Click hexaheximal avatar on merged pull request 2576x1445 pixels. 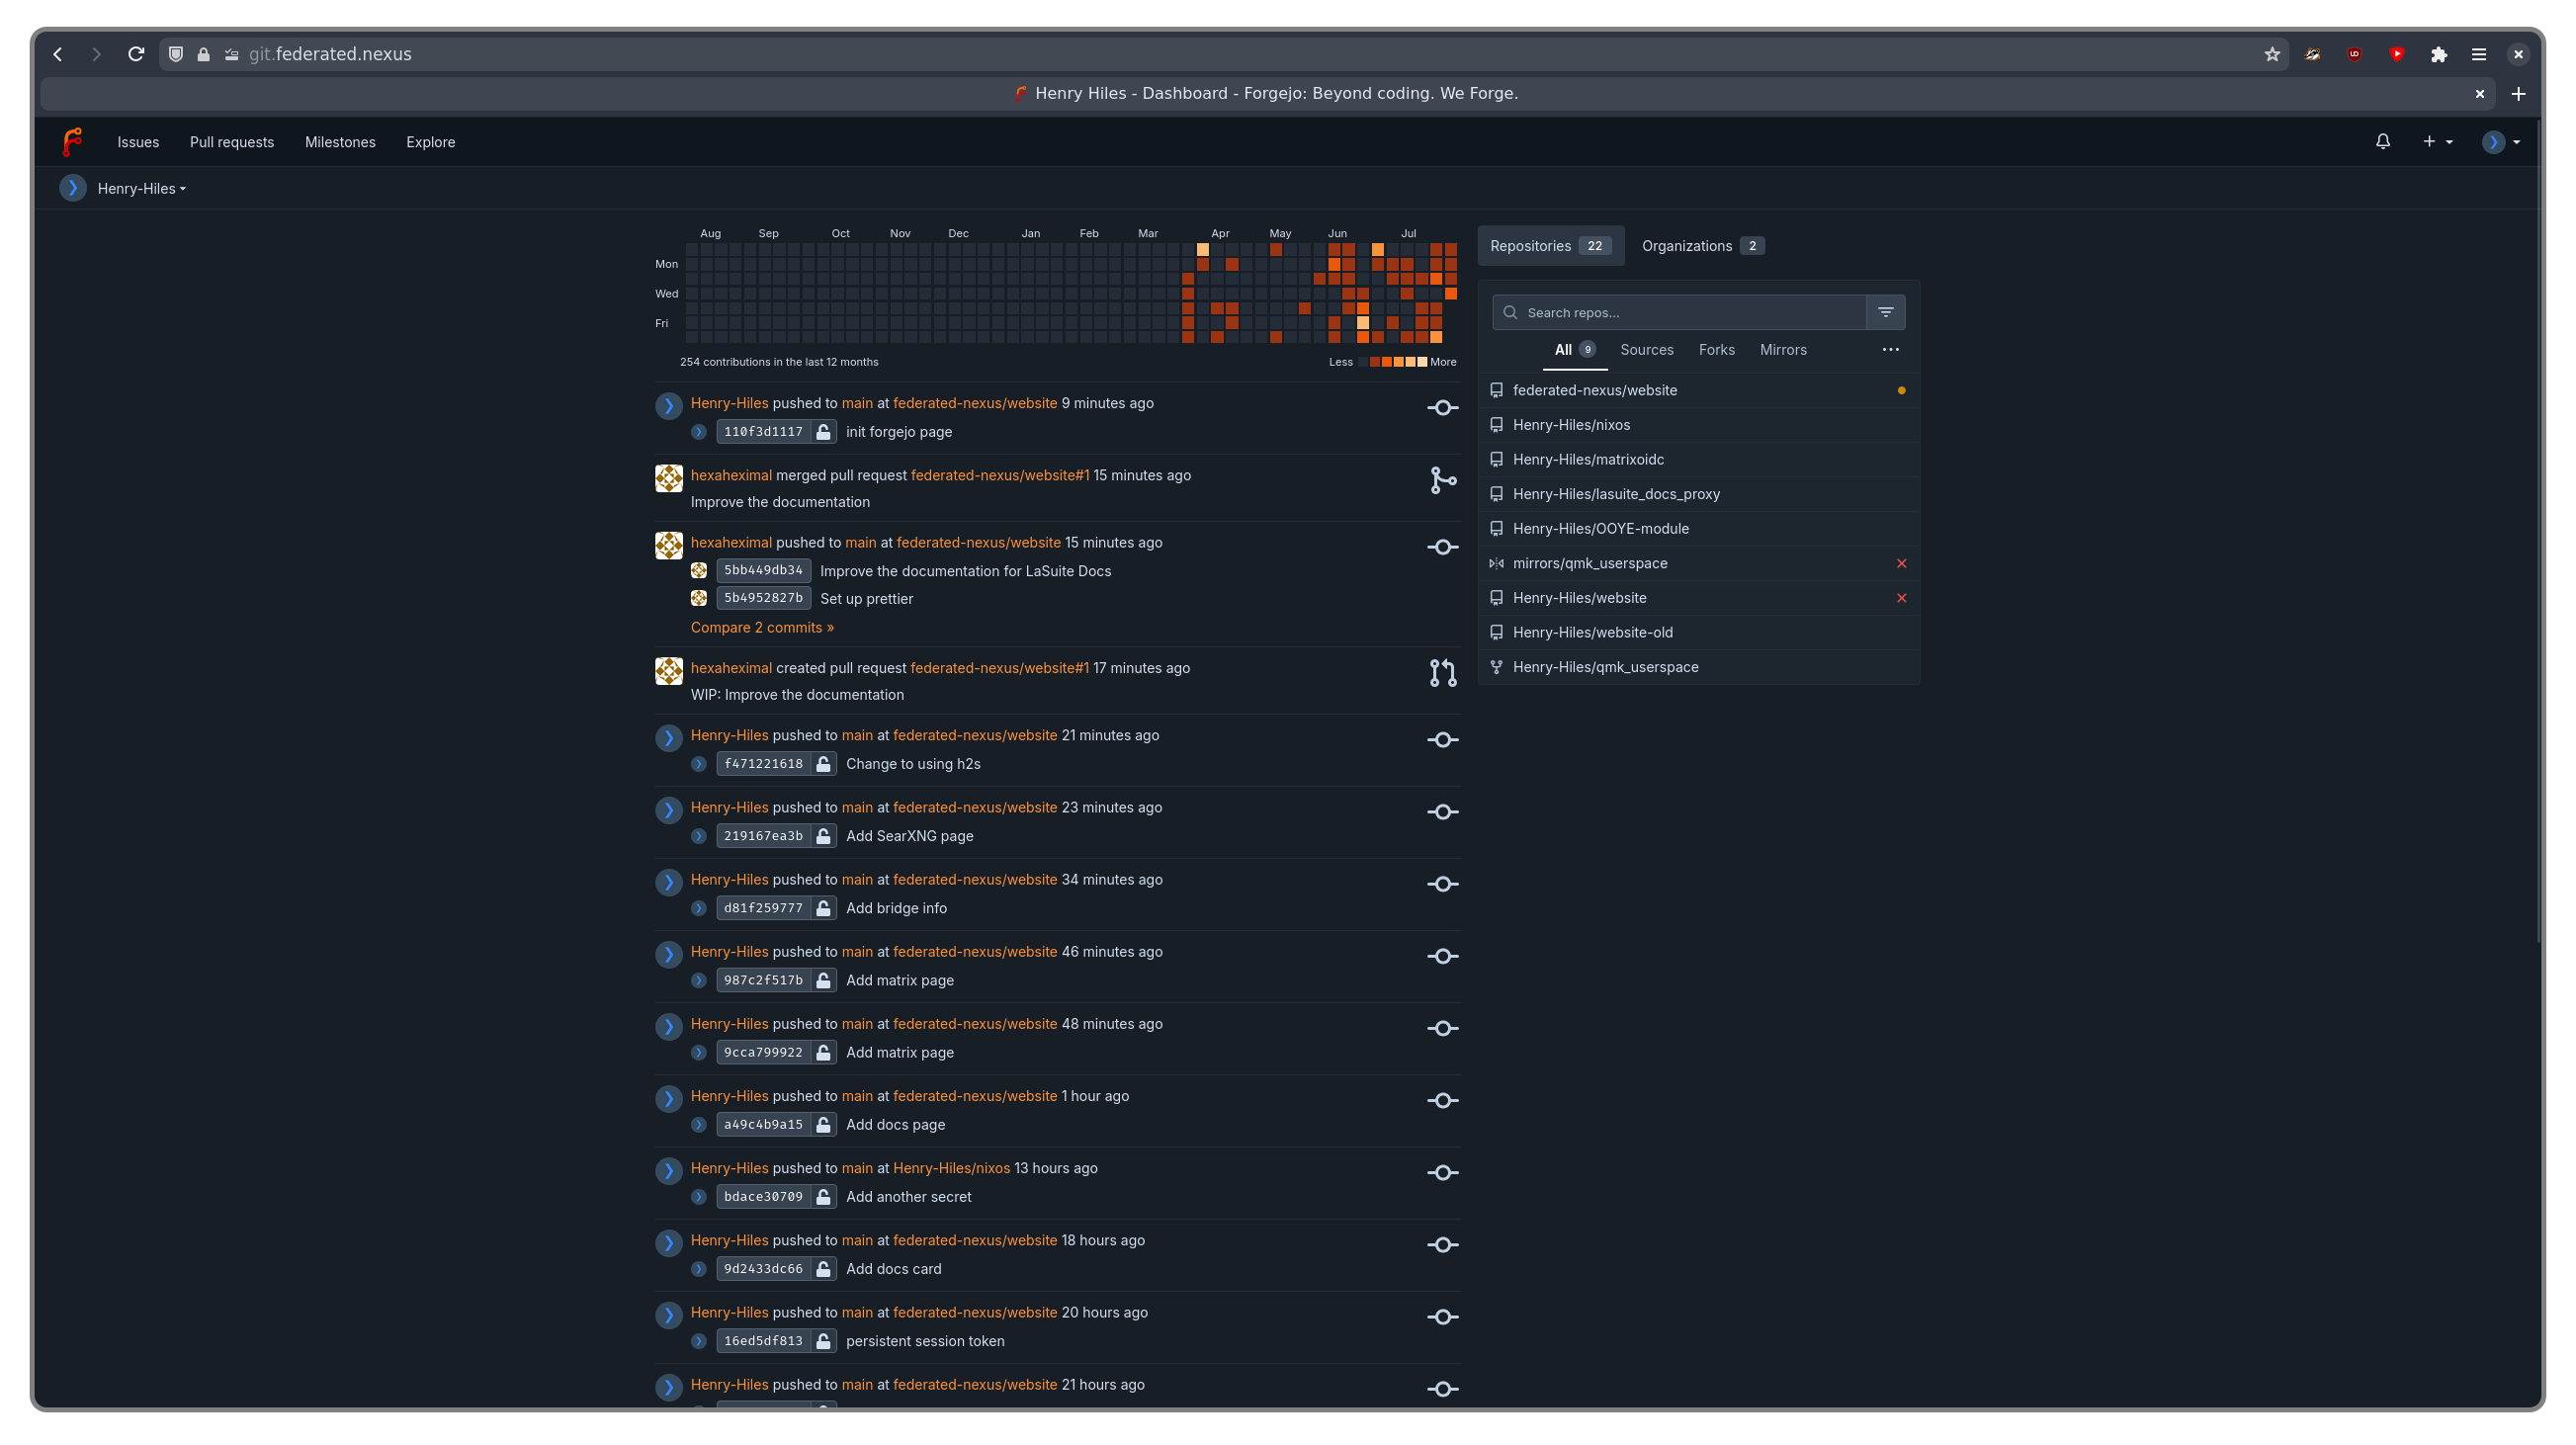tap(669, 478)
